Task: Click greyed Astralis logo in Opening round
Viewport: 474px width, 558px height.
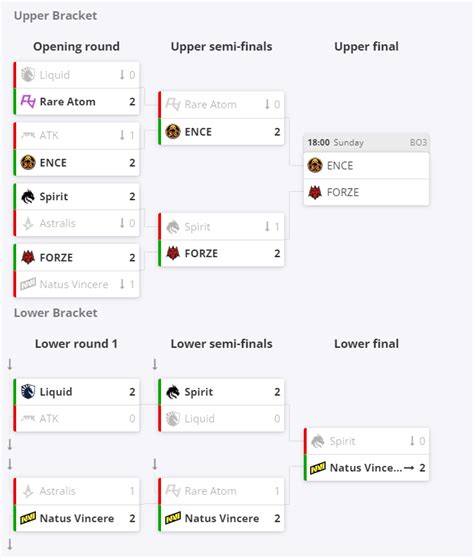Action: pyautogui.click(x=28, y=223)
